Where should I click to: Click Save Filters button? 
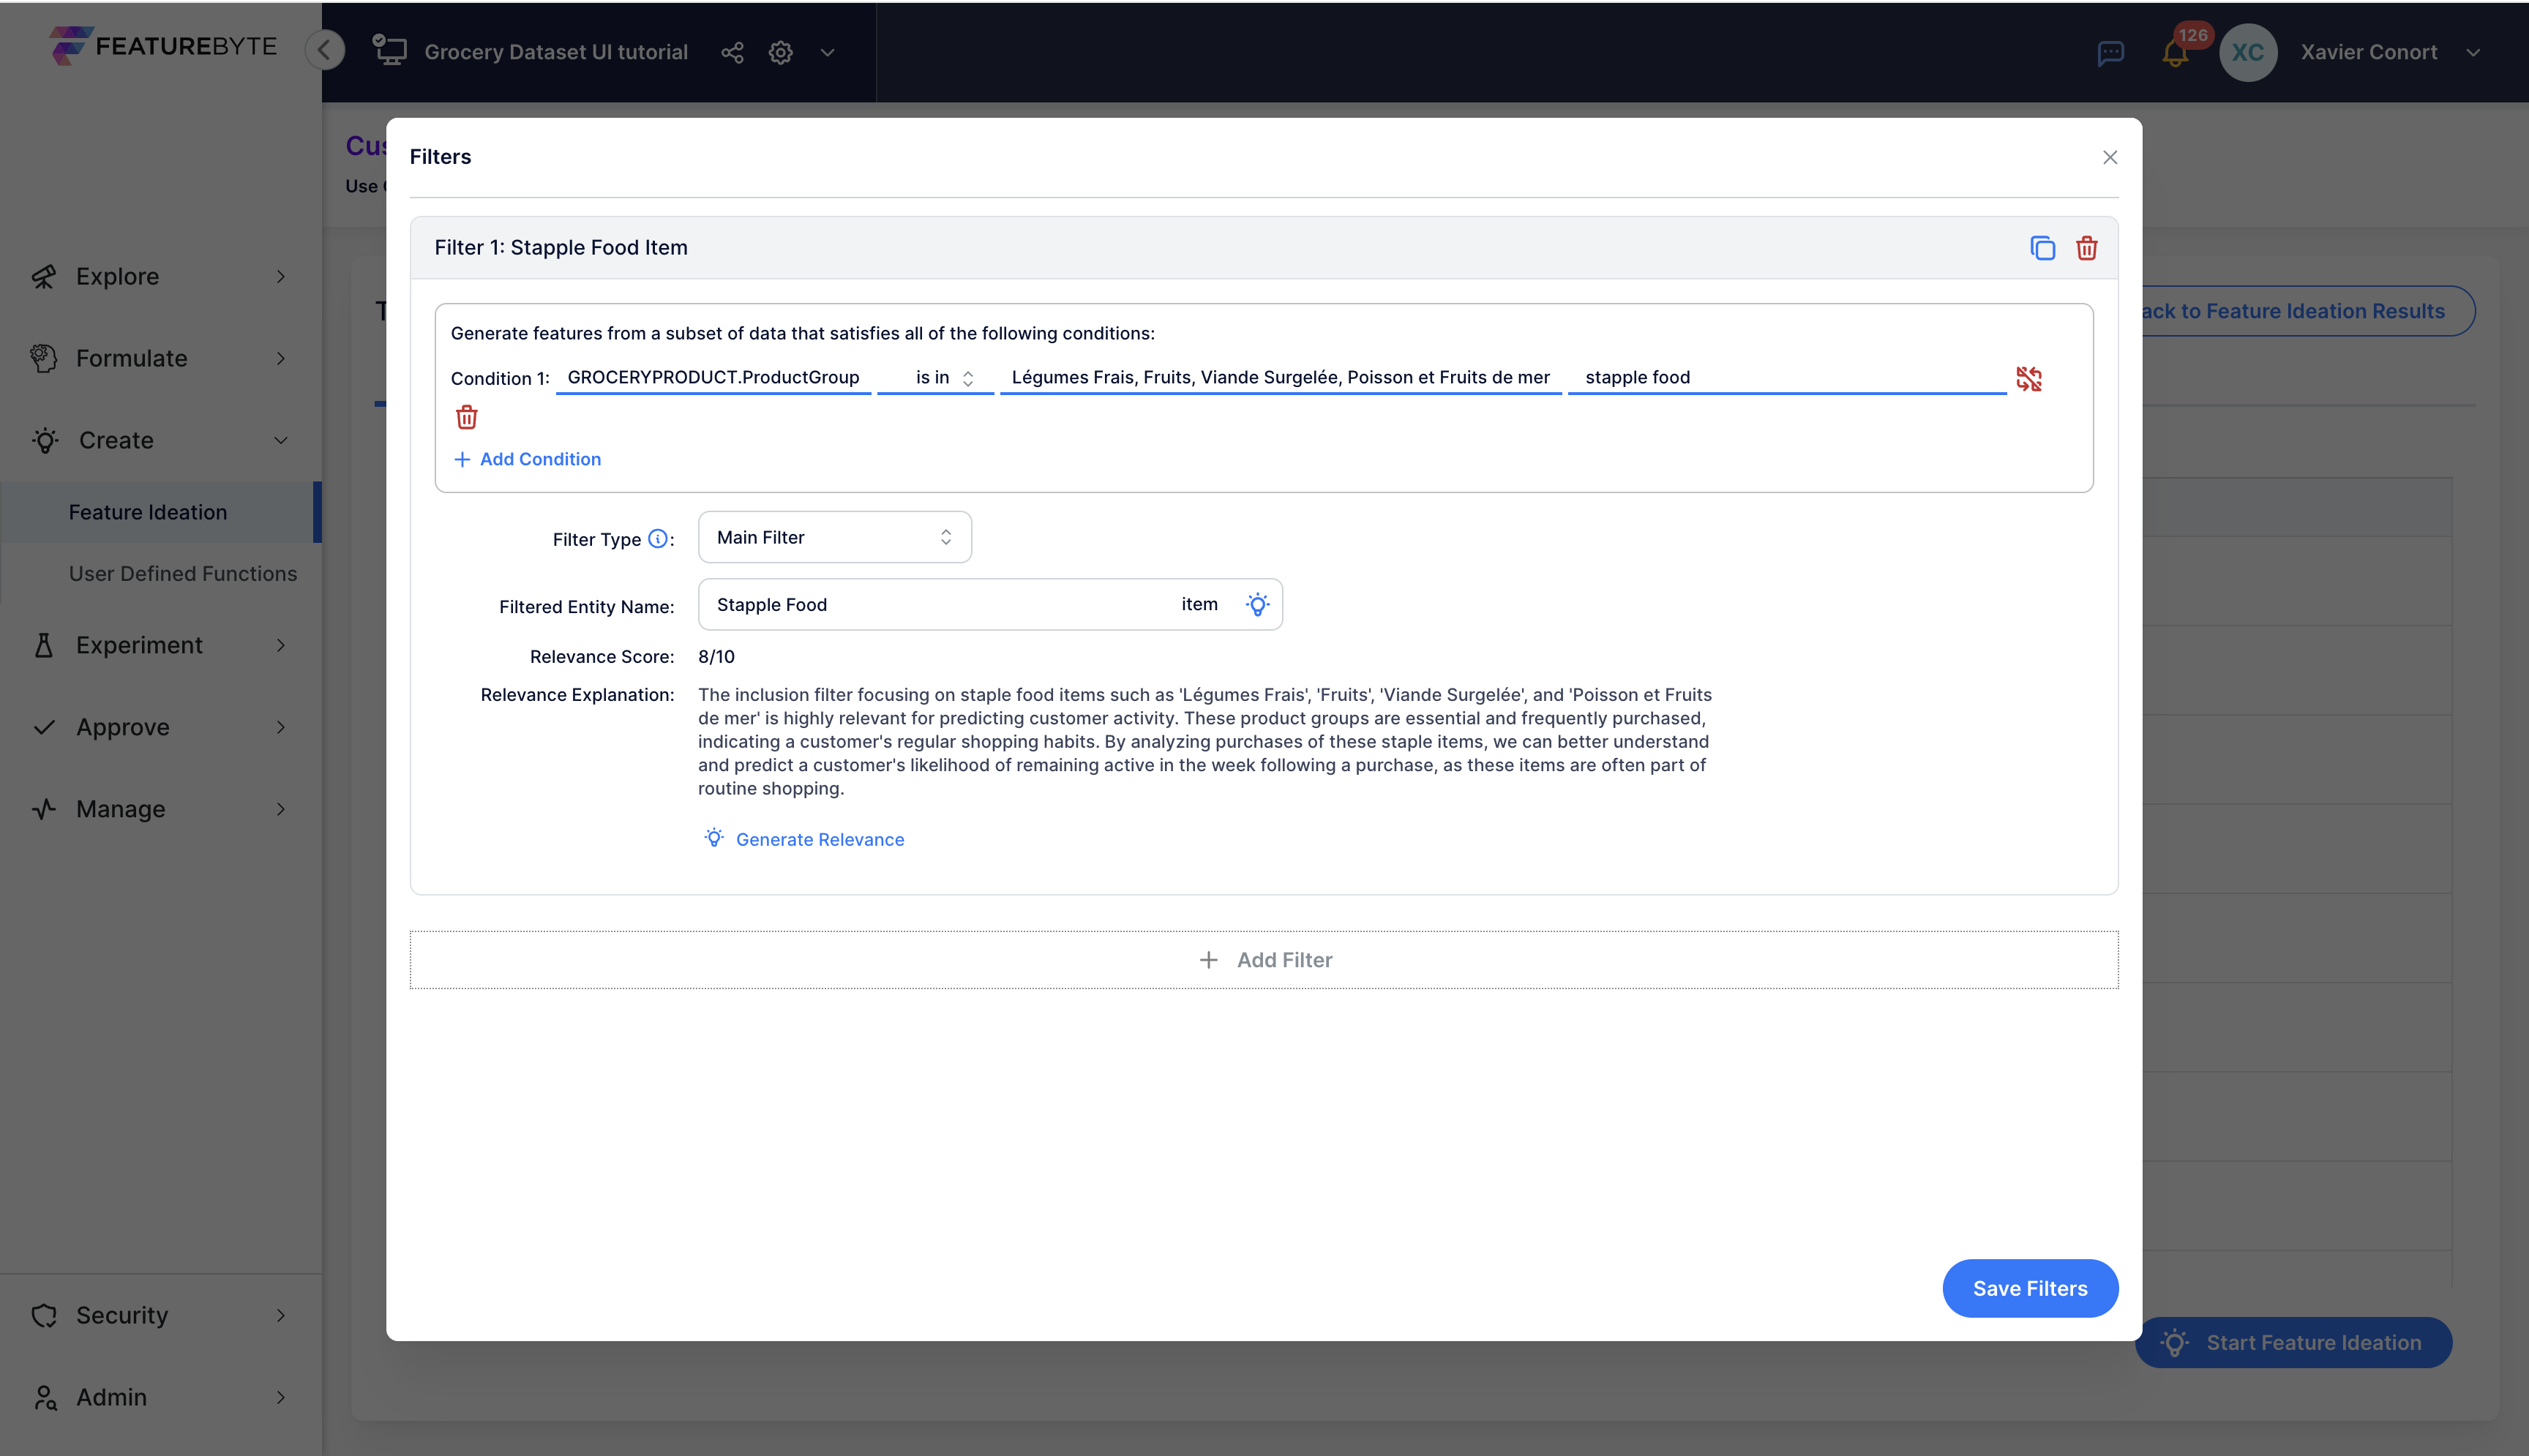point(2029,1288)
